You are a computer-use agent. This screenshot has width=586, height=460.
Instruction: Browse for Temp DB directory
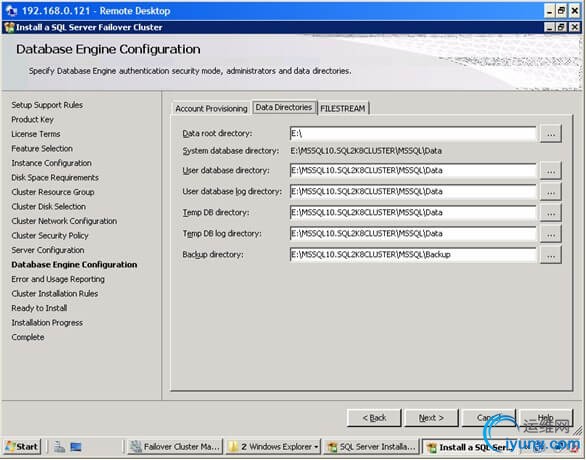(x=550, y=213)
